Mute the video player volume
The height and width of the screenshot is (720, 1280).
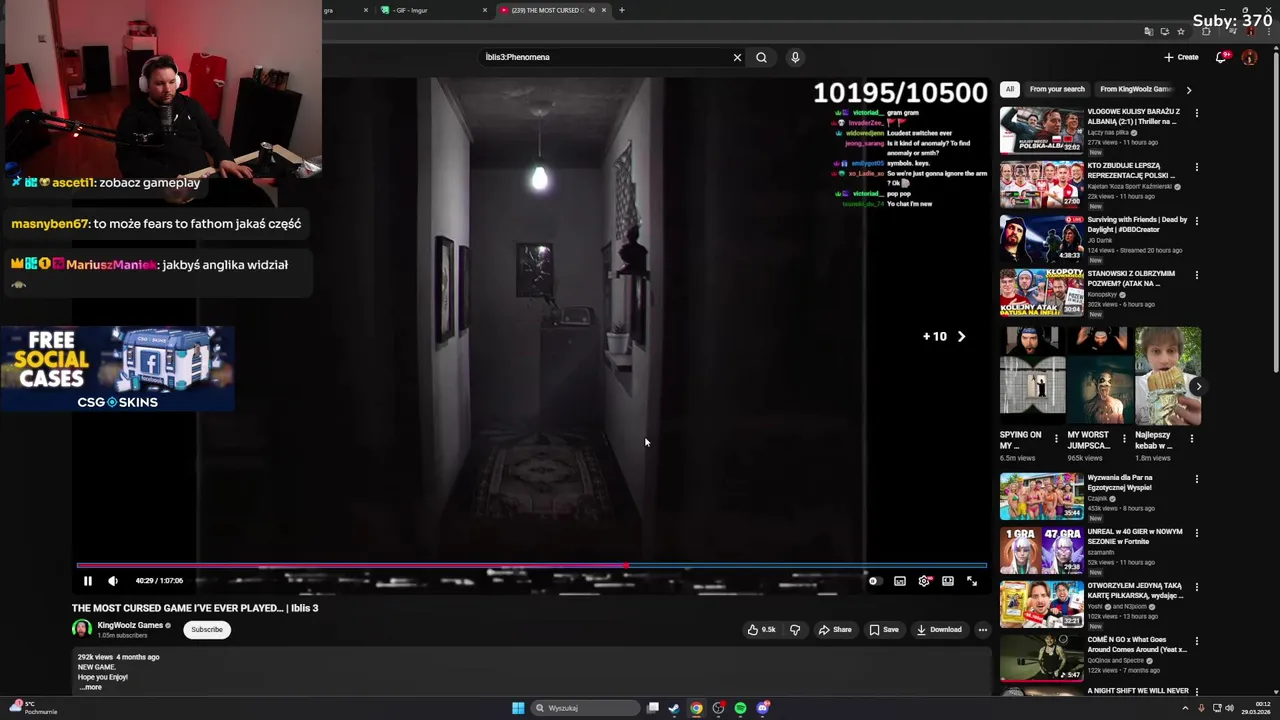pos(113,581)
